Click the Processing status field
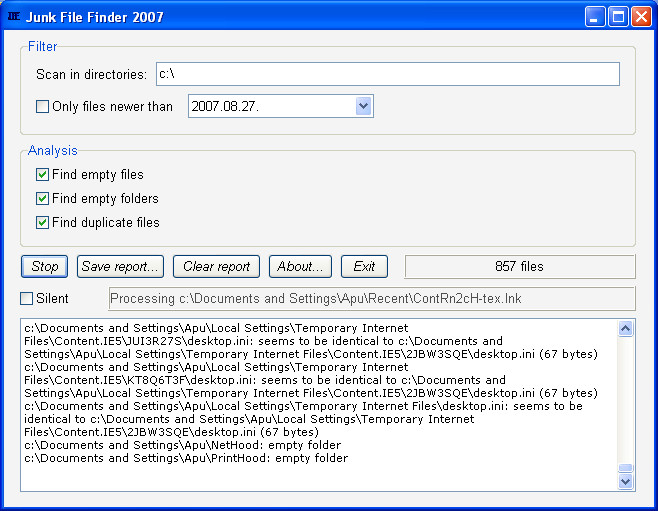 click(372, 298)
